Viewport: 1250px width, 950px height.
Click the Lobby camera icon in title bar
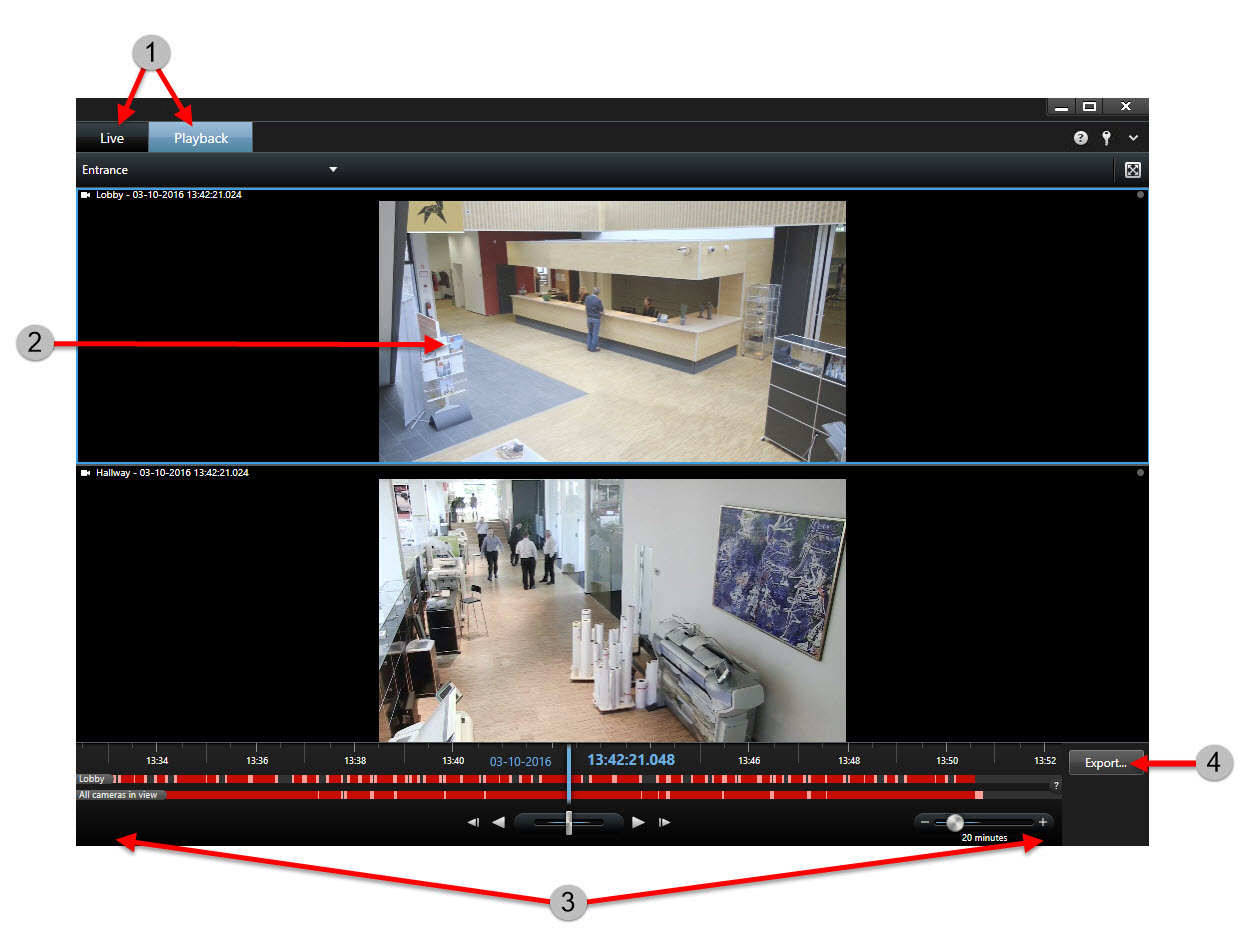pos(86,195)
